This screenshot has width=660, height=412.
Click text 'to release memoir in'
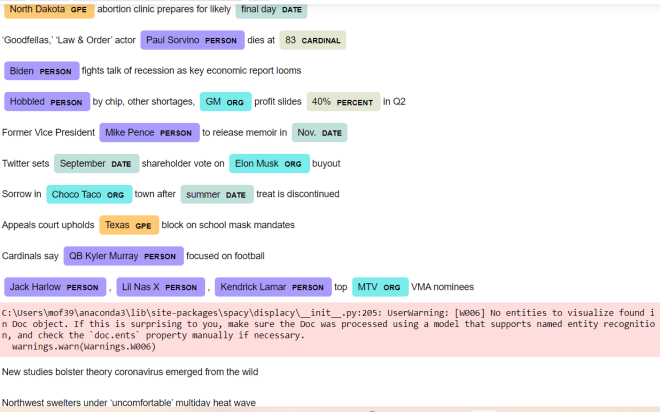point(245,133)
